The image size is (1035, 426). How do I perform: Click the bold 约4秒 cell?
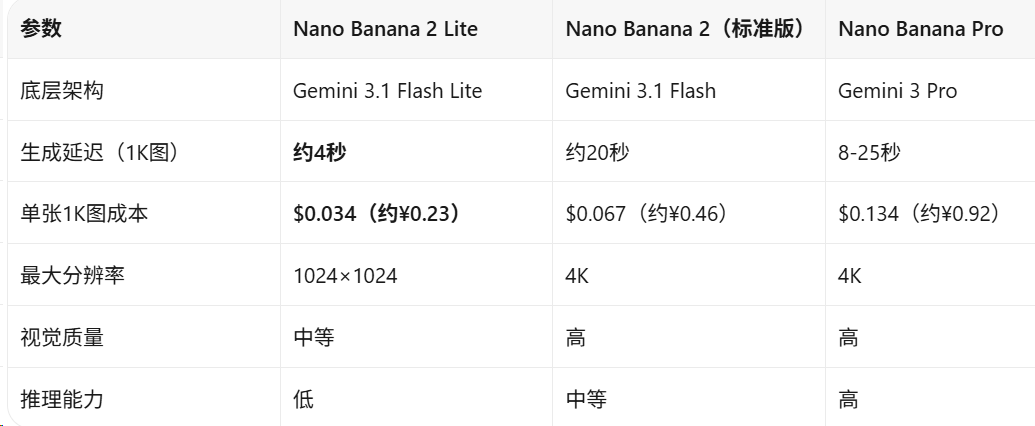[x=319, y=153]
